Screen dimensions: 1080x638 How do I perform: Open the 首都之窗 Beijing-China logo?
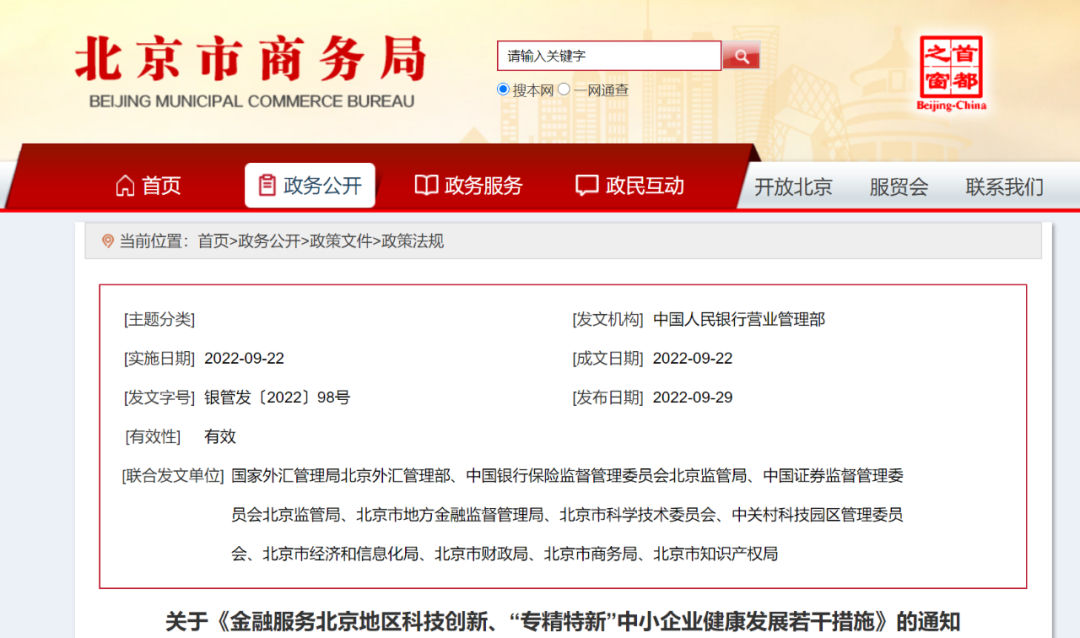point(951,74)
